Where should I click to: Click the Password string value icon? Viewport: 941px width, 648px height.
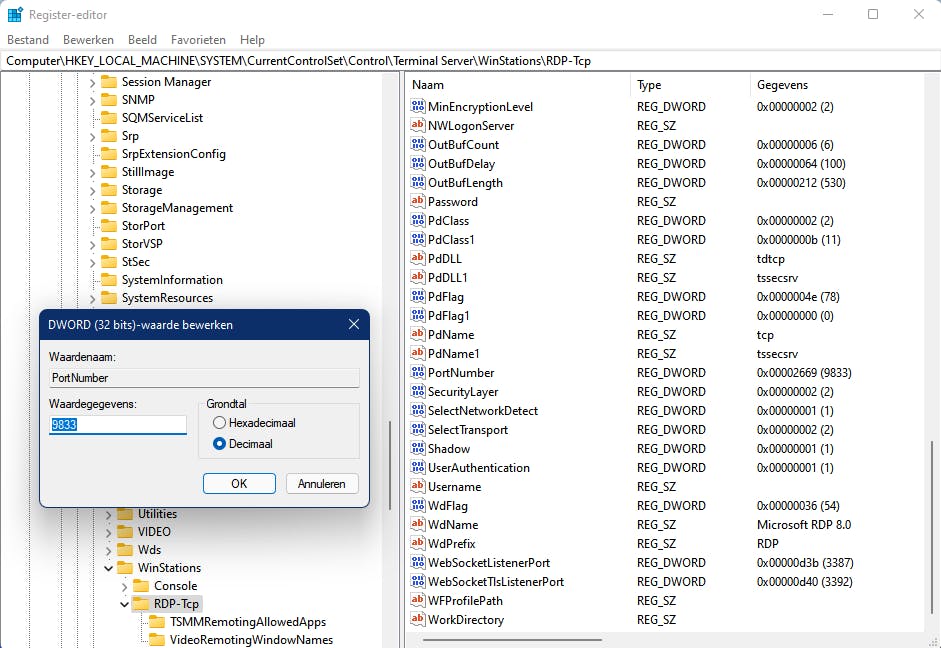click(418, 202)
